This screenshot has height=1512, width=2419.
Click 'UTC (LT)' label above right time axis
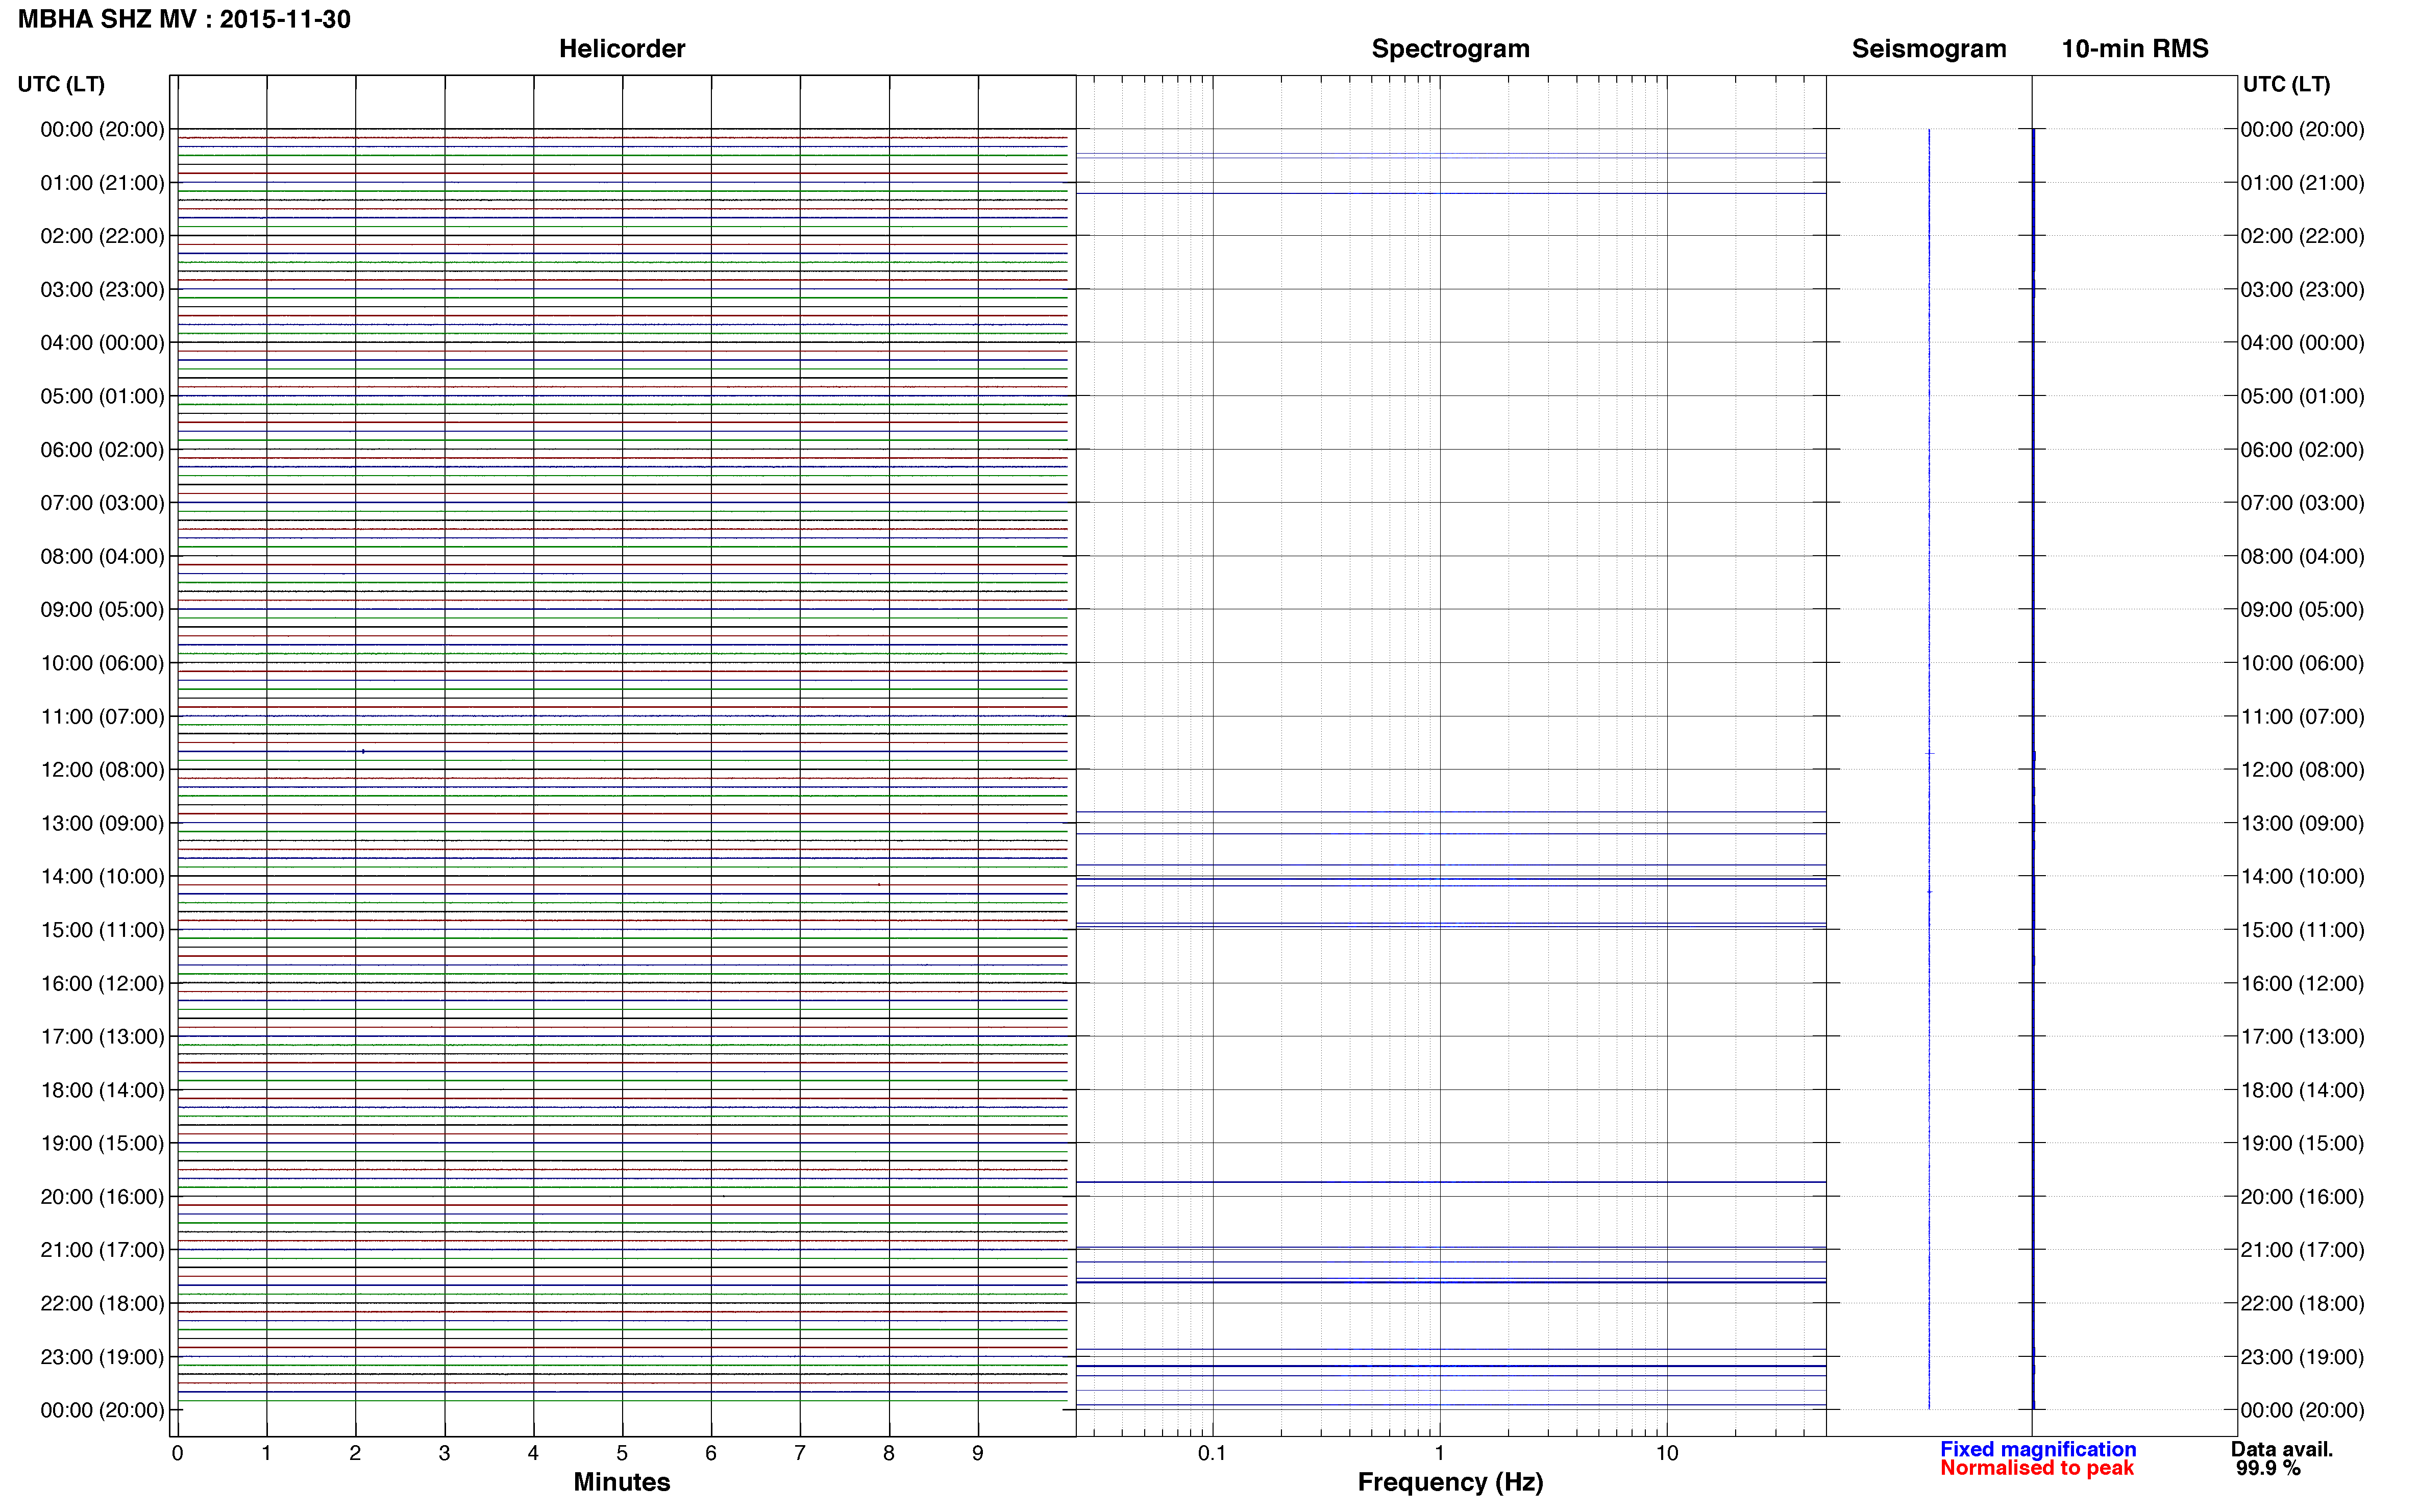click(x=2286, y=84)
